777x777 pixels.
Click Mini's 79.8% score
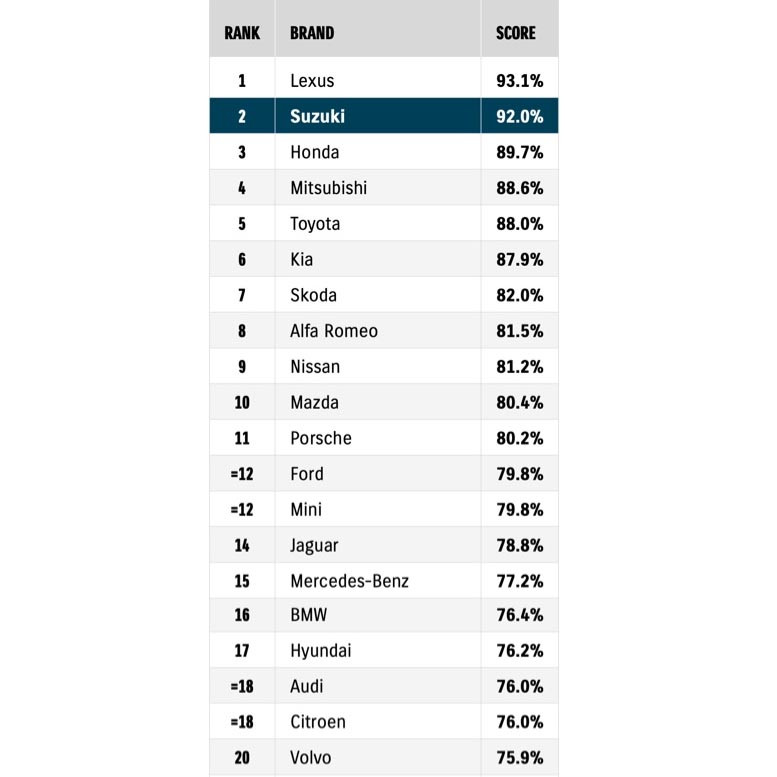(520, 510)
